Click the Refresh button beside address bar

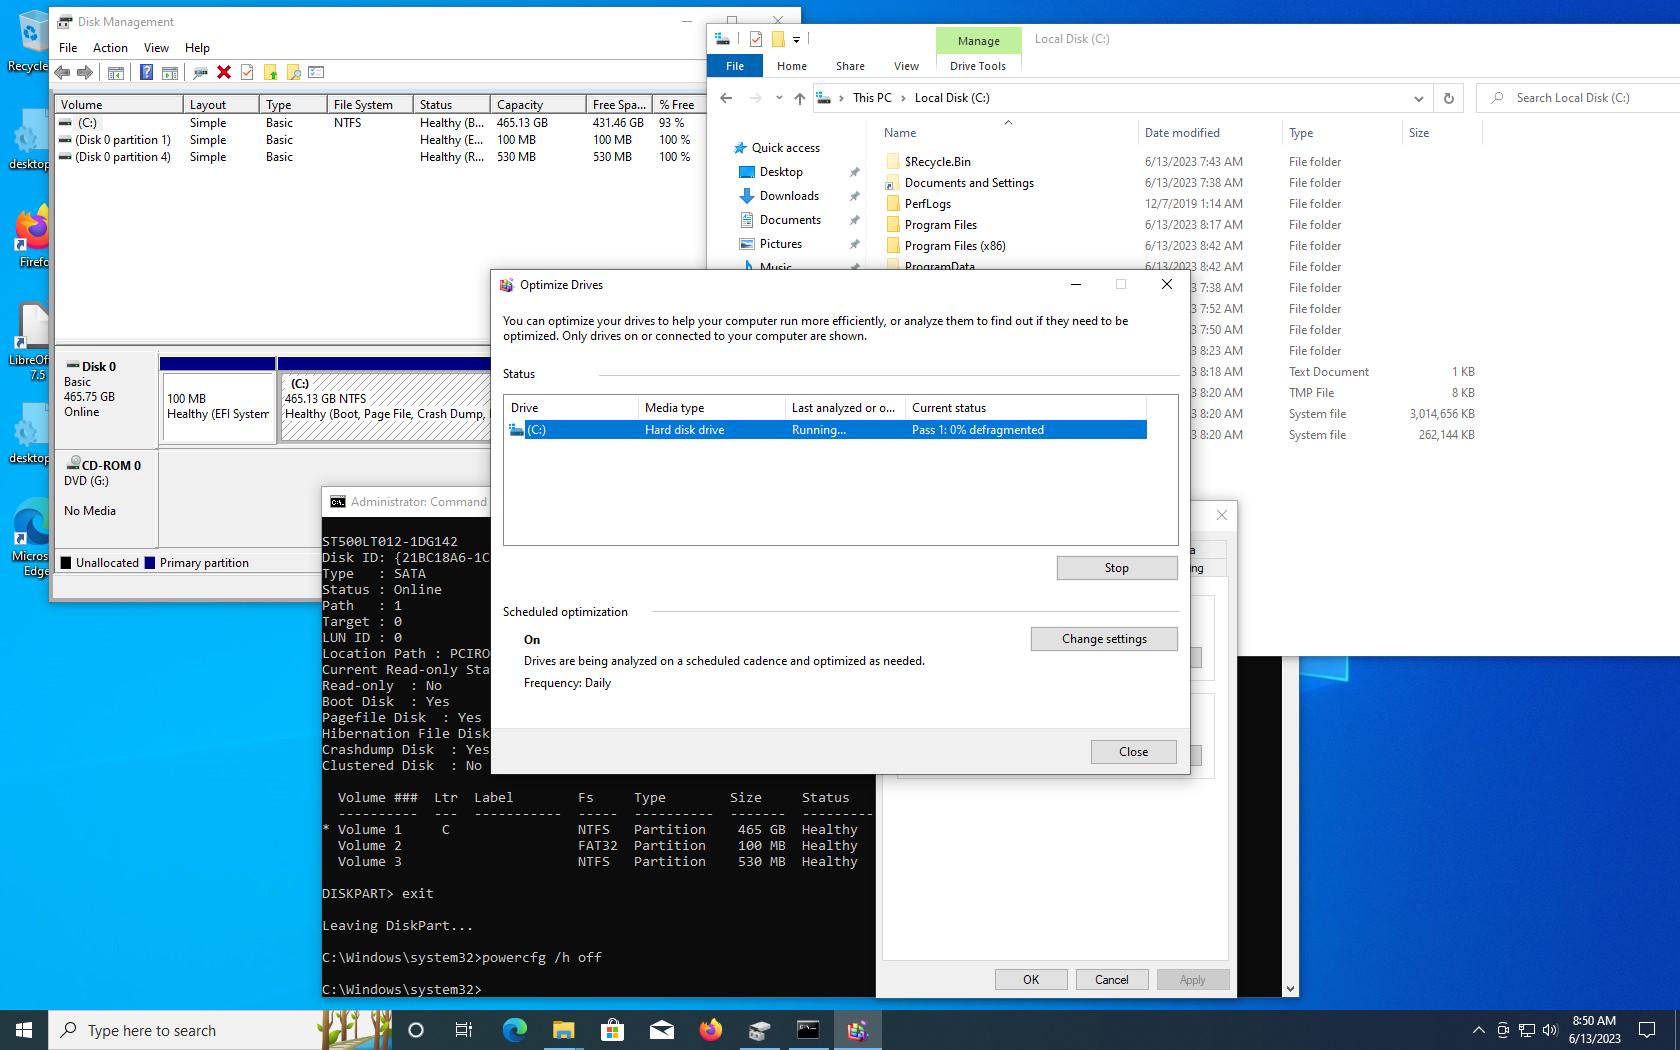pos(1448,98)
